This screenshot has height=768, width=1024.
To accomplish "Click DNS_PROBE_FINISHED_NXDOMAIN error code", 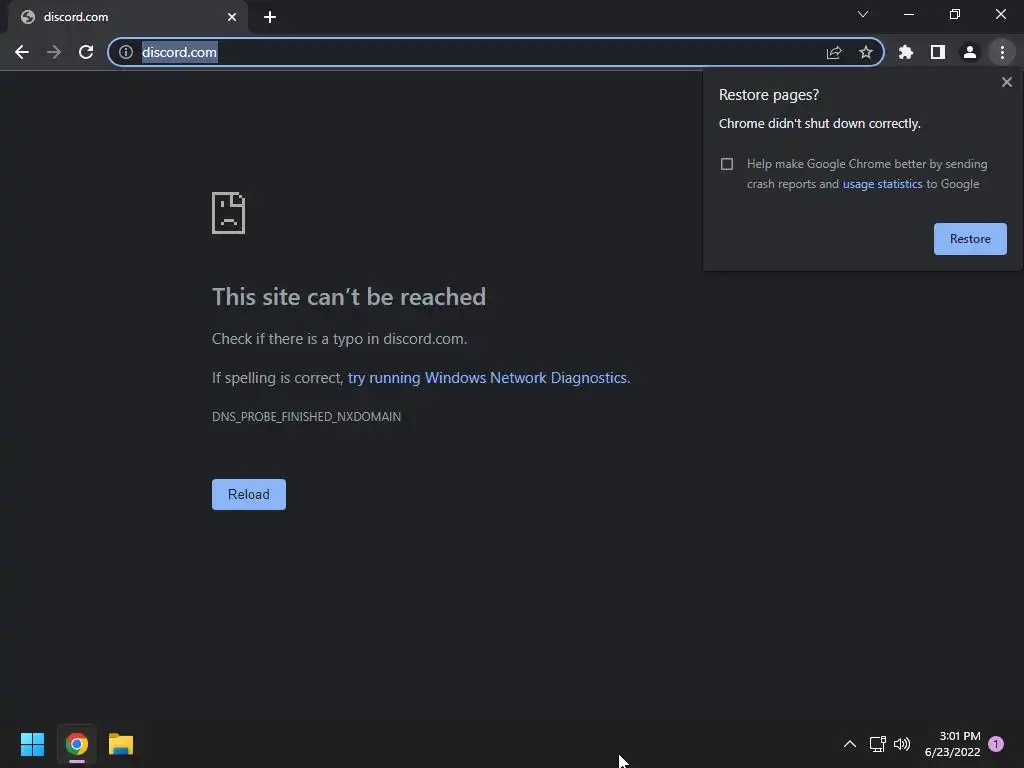I will click(x=306, y=417).
